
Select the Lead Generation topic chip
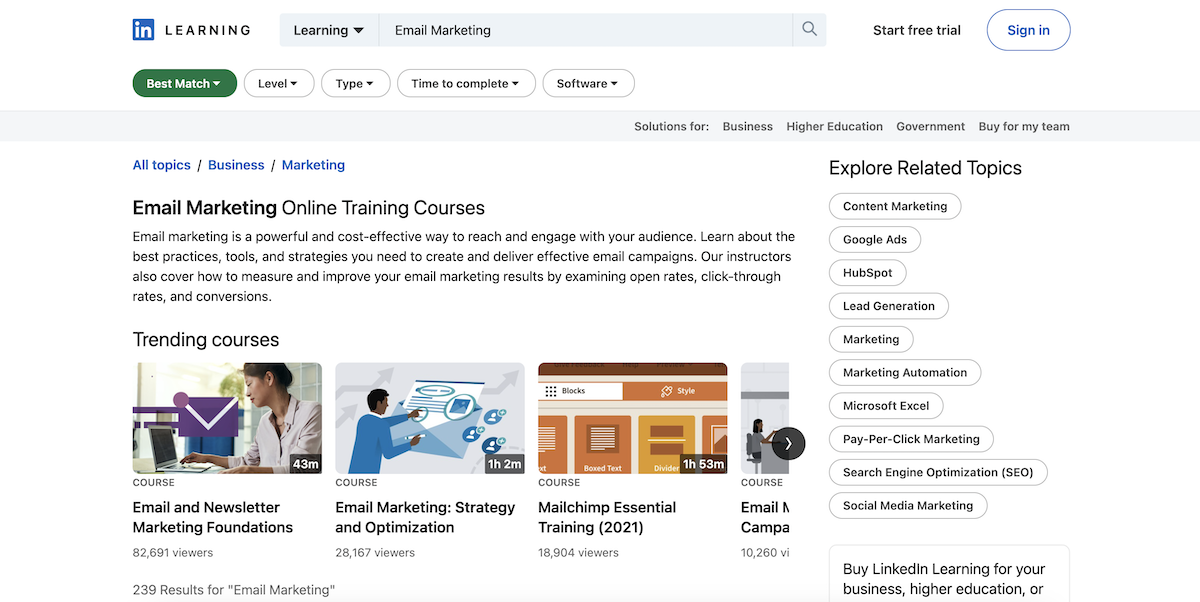[x=888, y=305]
